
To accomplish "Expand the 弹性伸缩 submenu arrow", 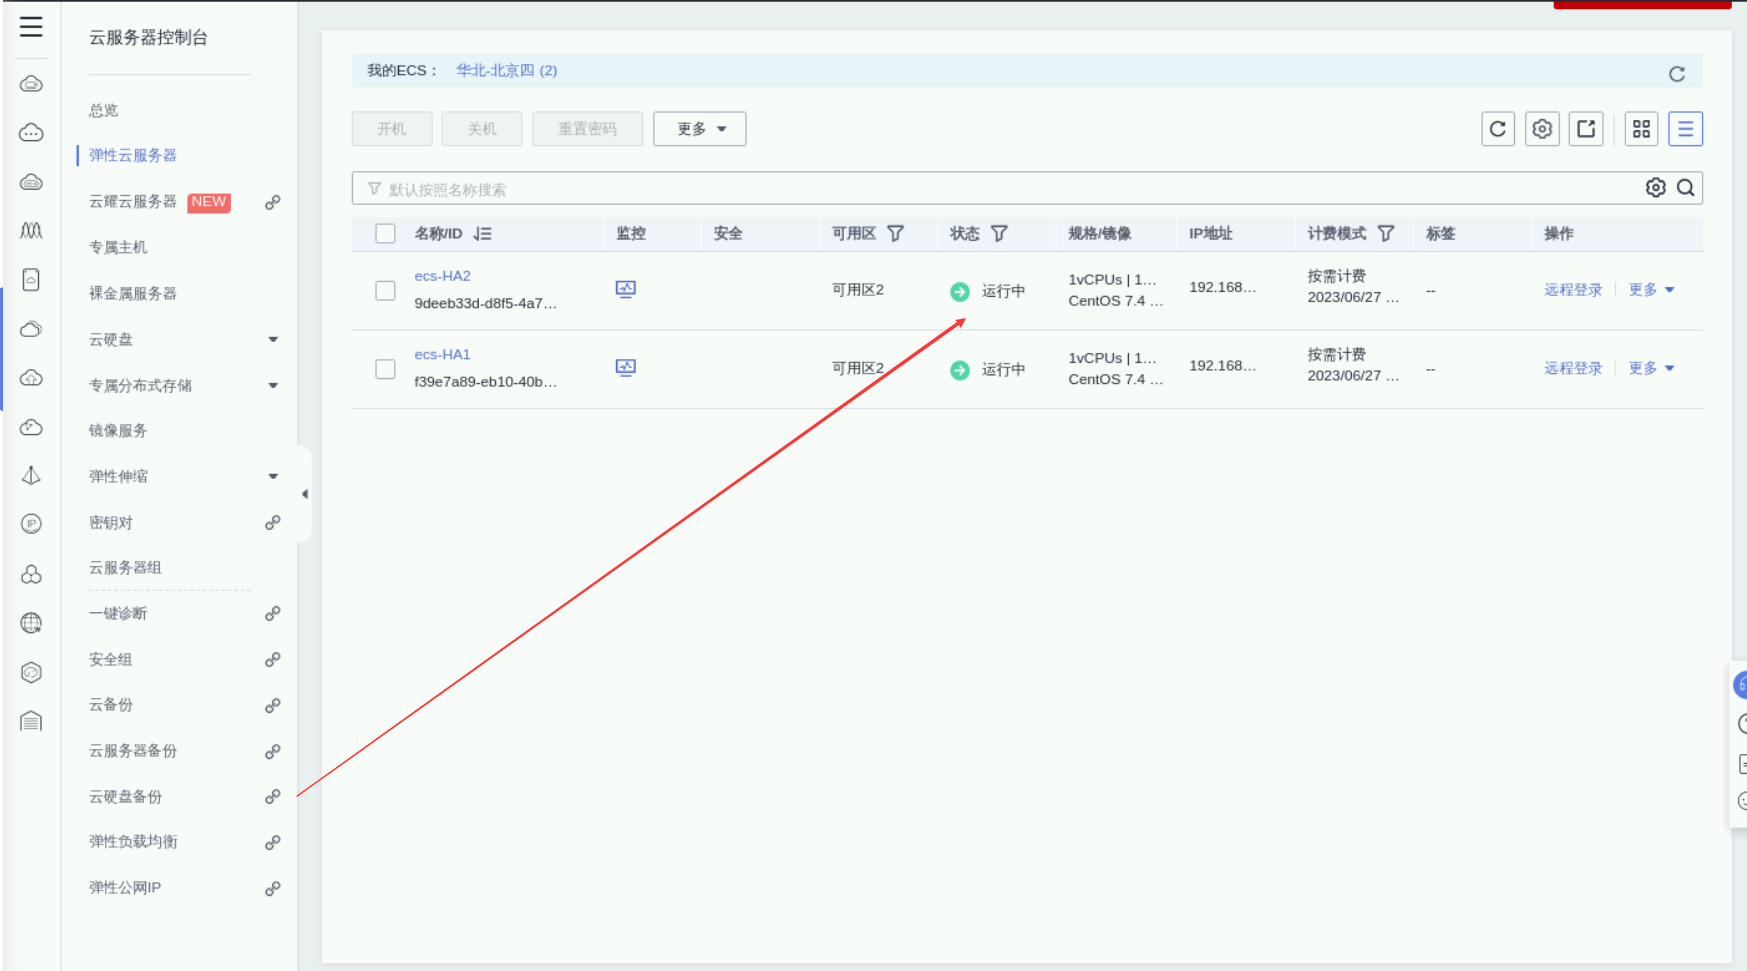I will tap(273, 477).
